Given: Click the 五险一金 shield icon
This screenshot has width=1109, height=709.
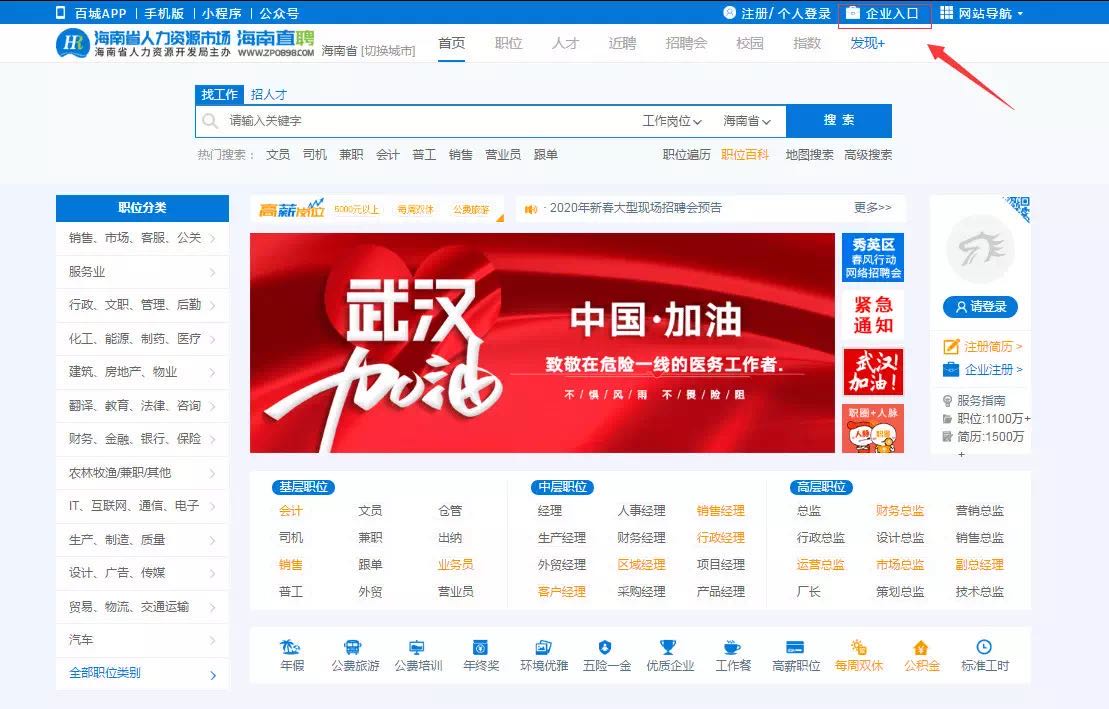Looking at the screenshot, I should (604, 647).
